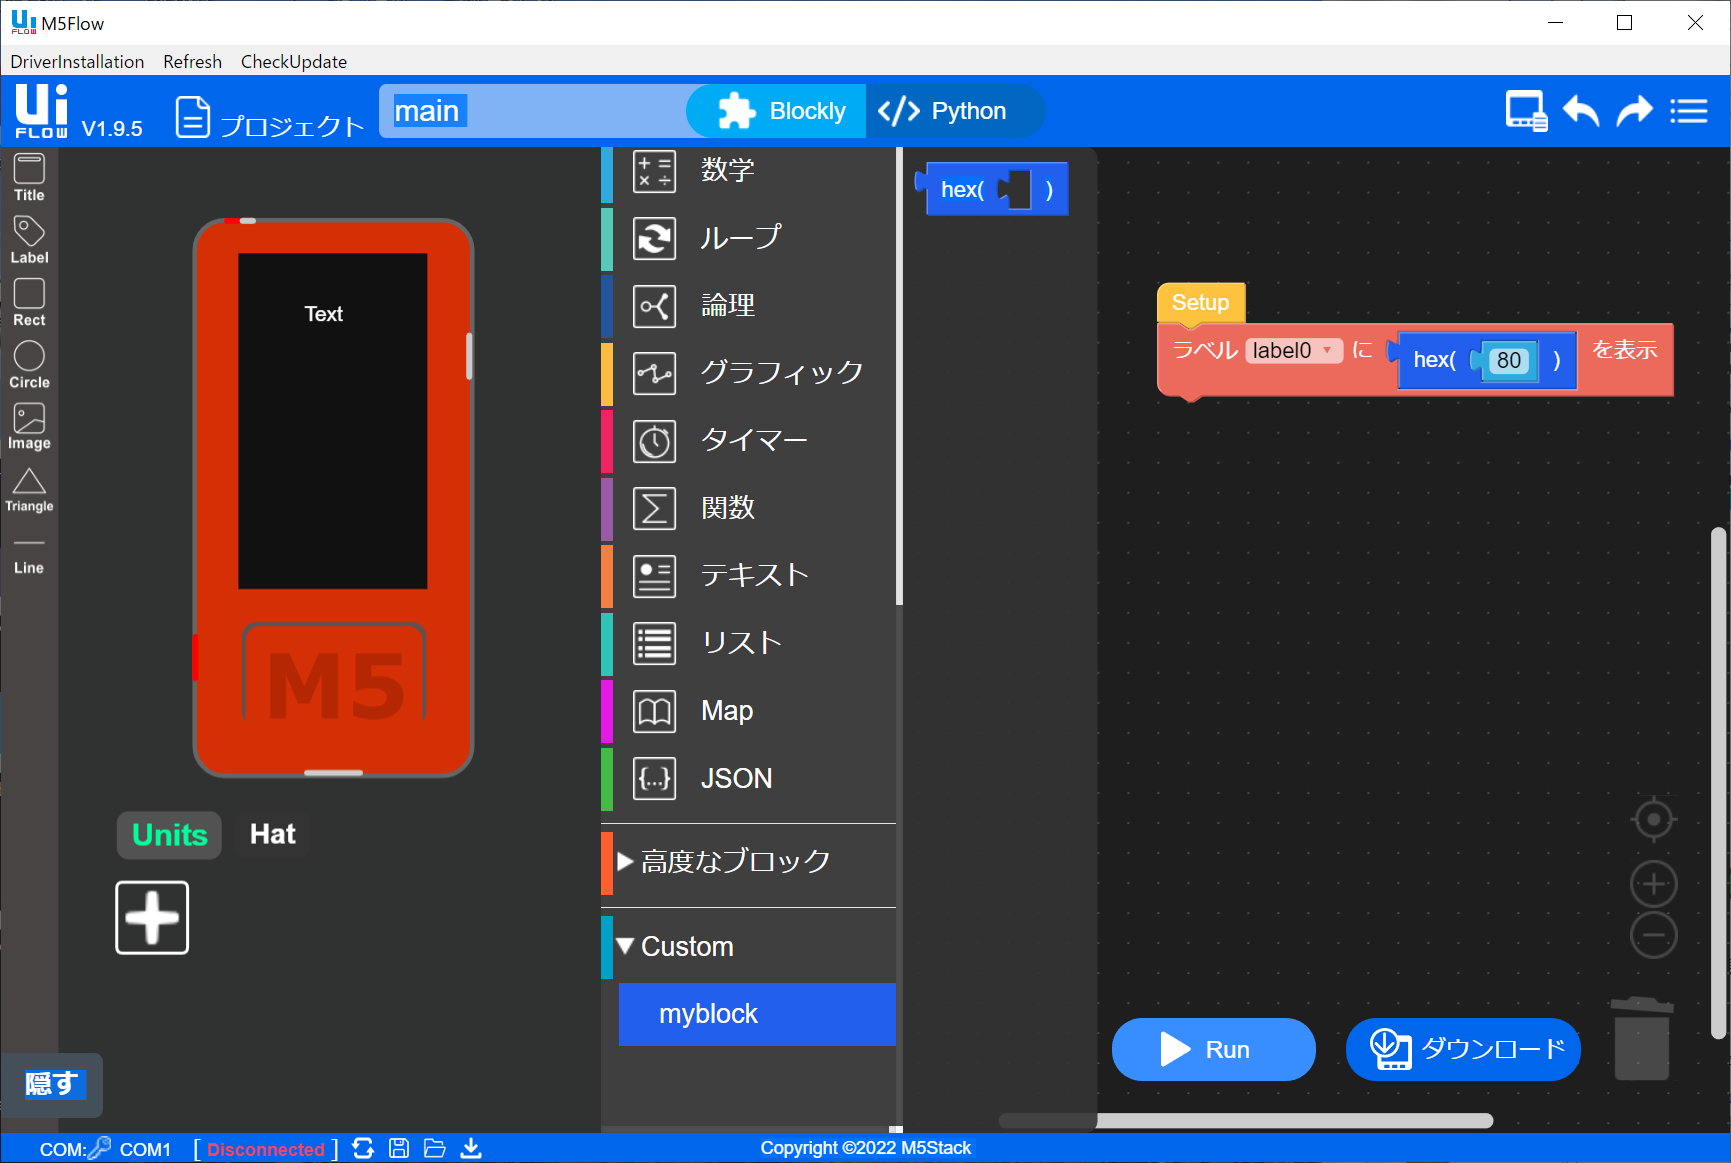1731x1163 pixels.
Task: Click the 隠す hide button
Action: (x=52, y=1085)
